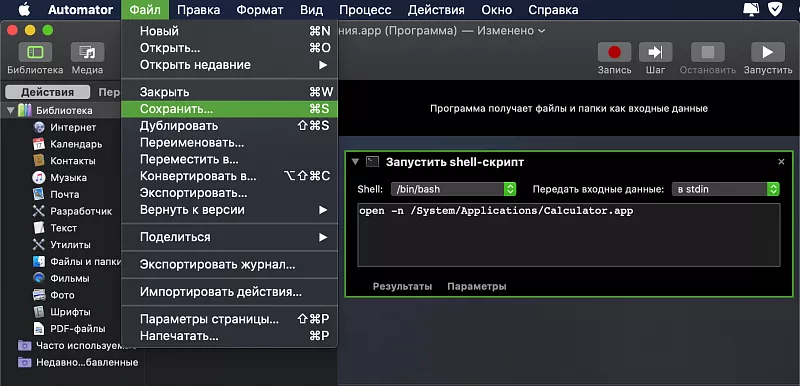This screenshot has height=386, width=800.
Task: Select the Музыка category icon
Action: pyautogui.click(x=39, y=177)
